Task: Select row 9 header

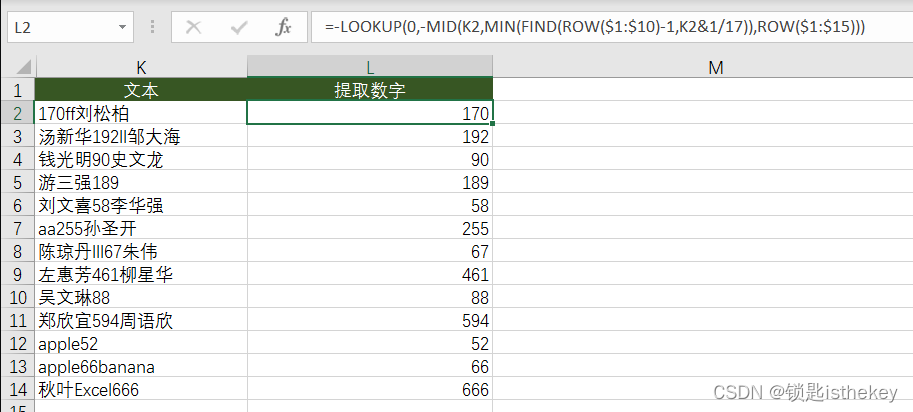Action: pyautogui.click(x=17, y=274)
